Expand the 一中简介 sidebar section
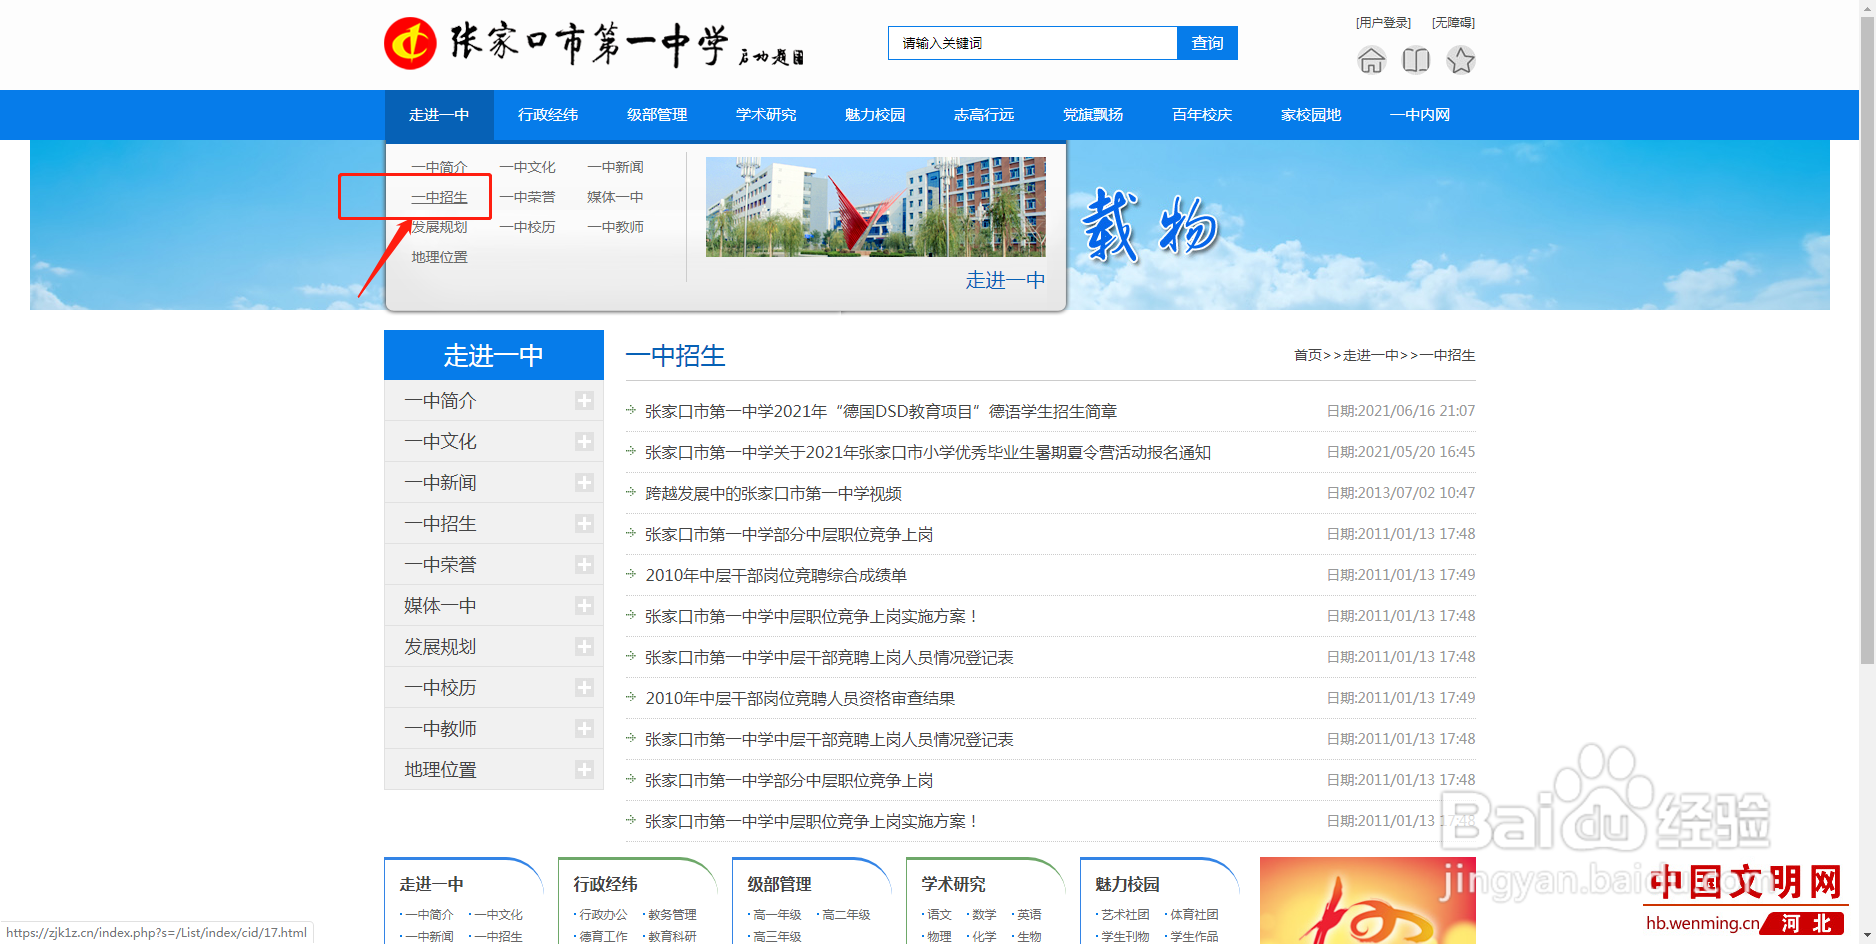 tap(585, 400)
